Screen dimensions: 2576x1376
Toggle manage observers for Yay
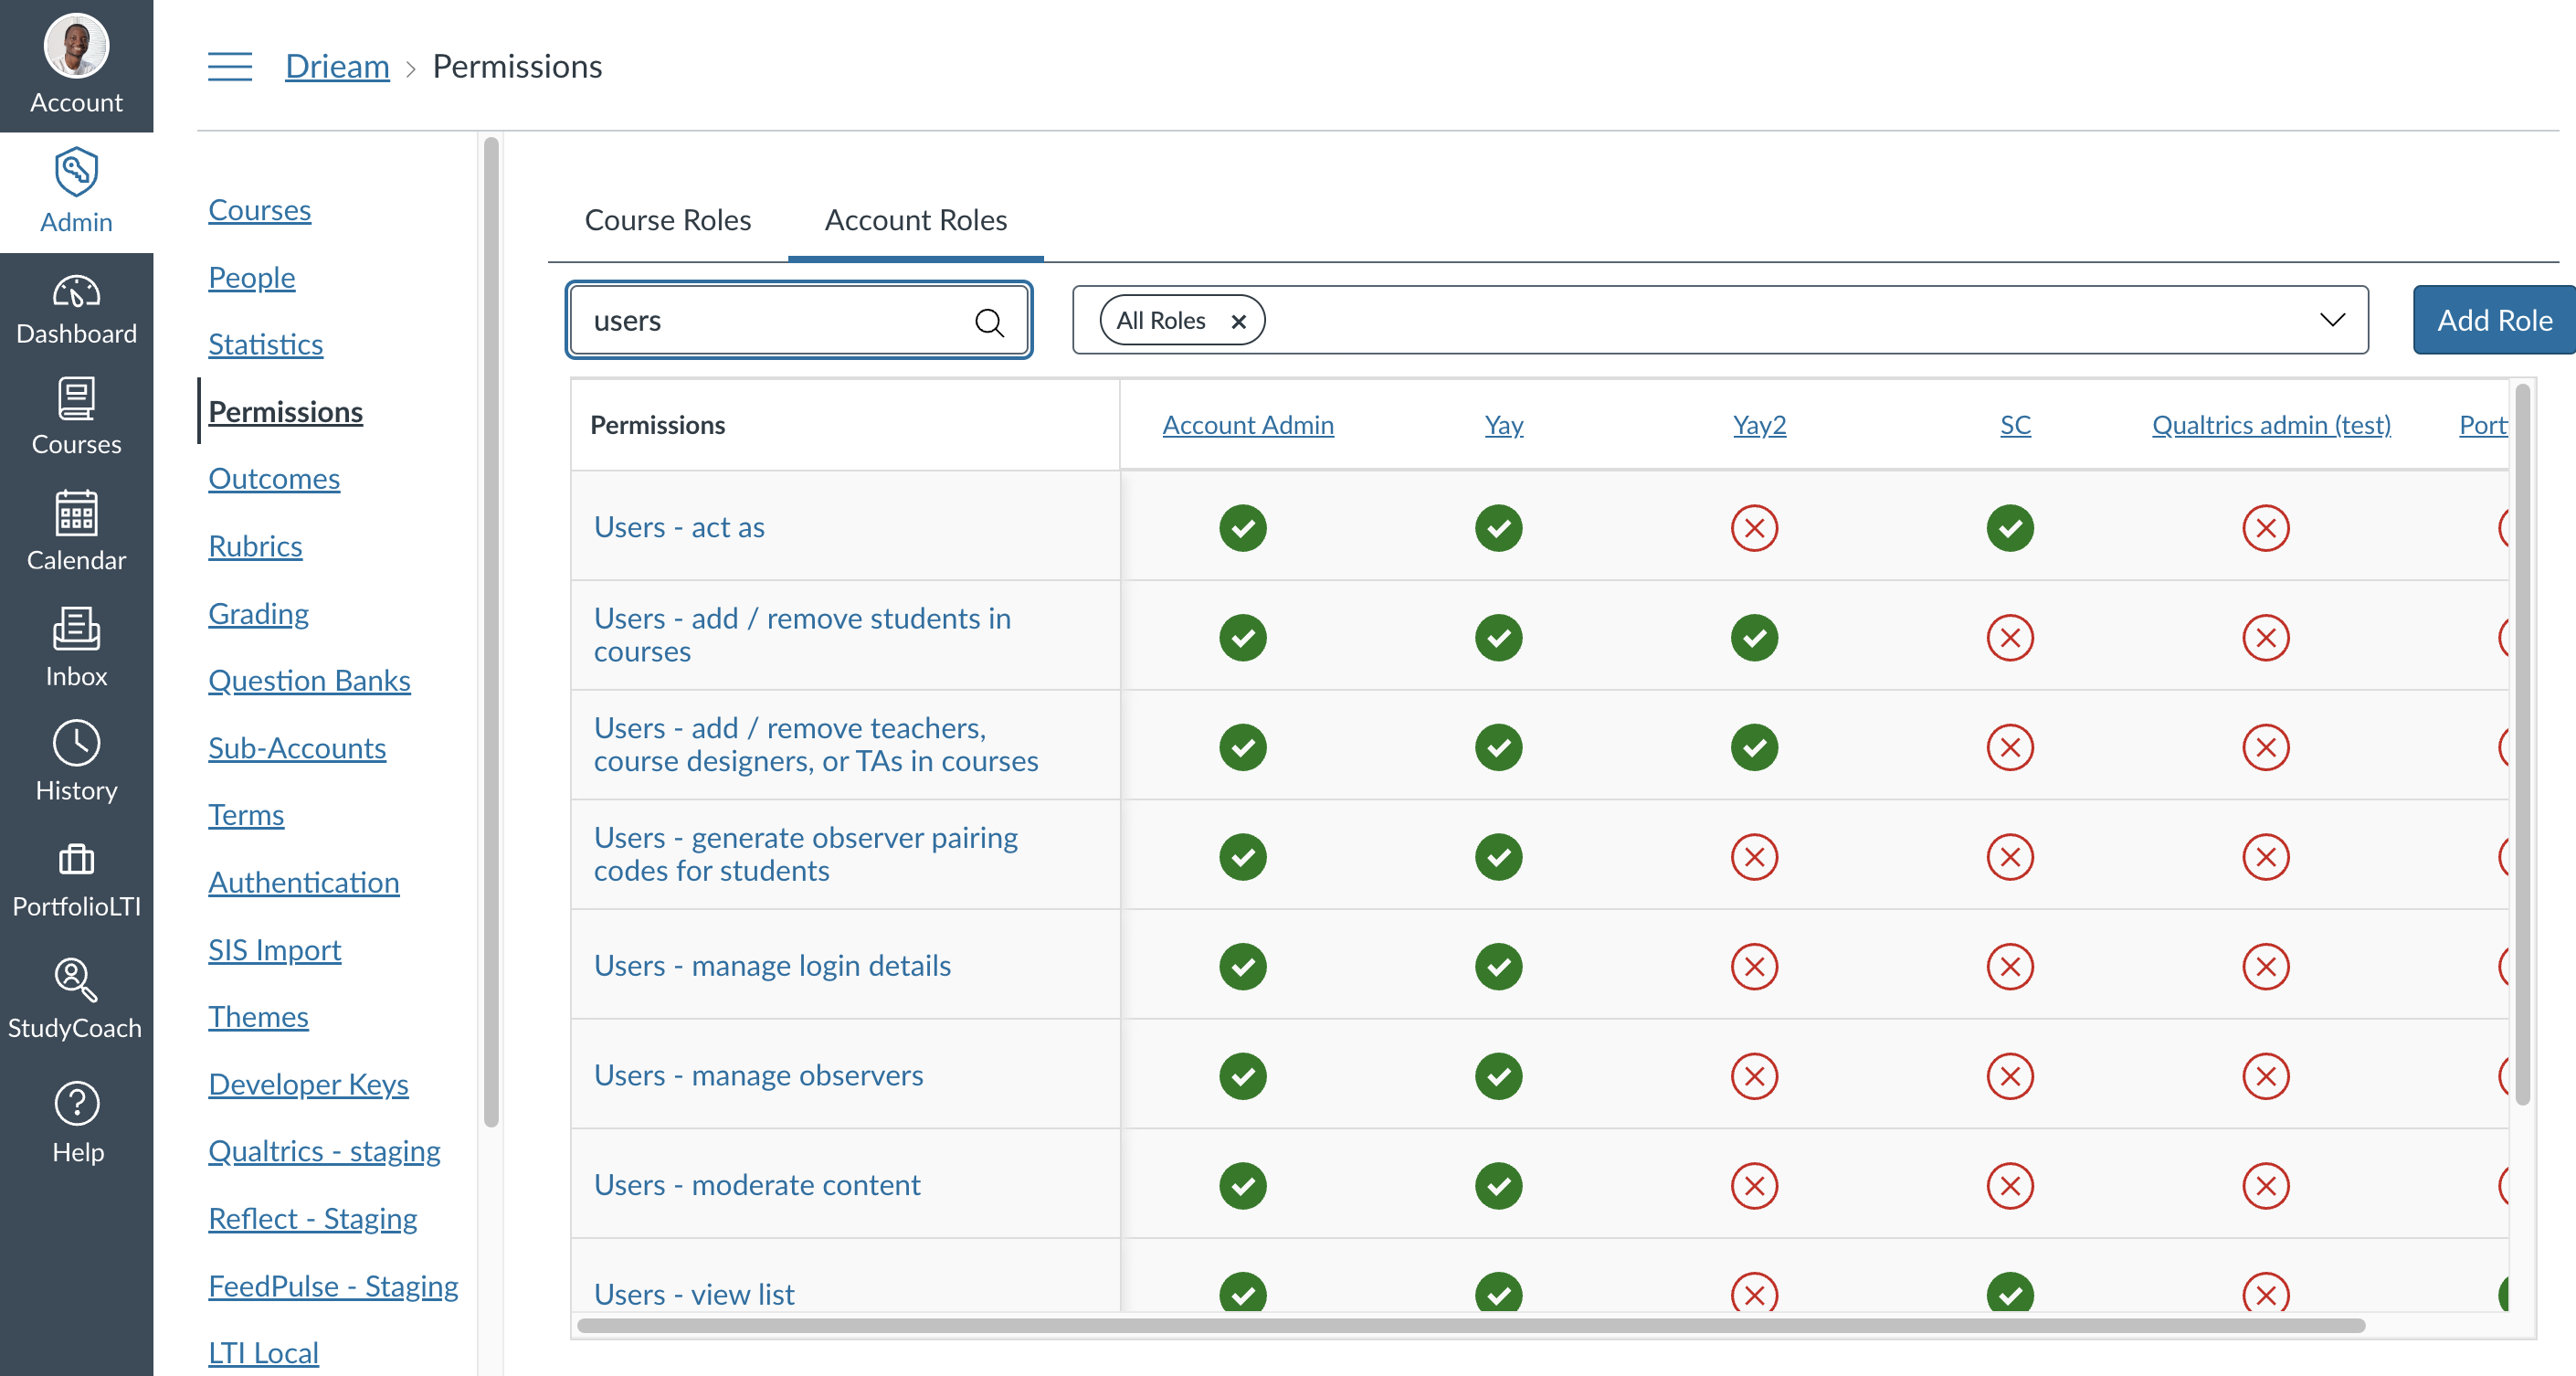(1499, 1077)
